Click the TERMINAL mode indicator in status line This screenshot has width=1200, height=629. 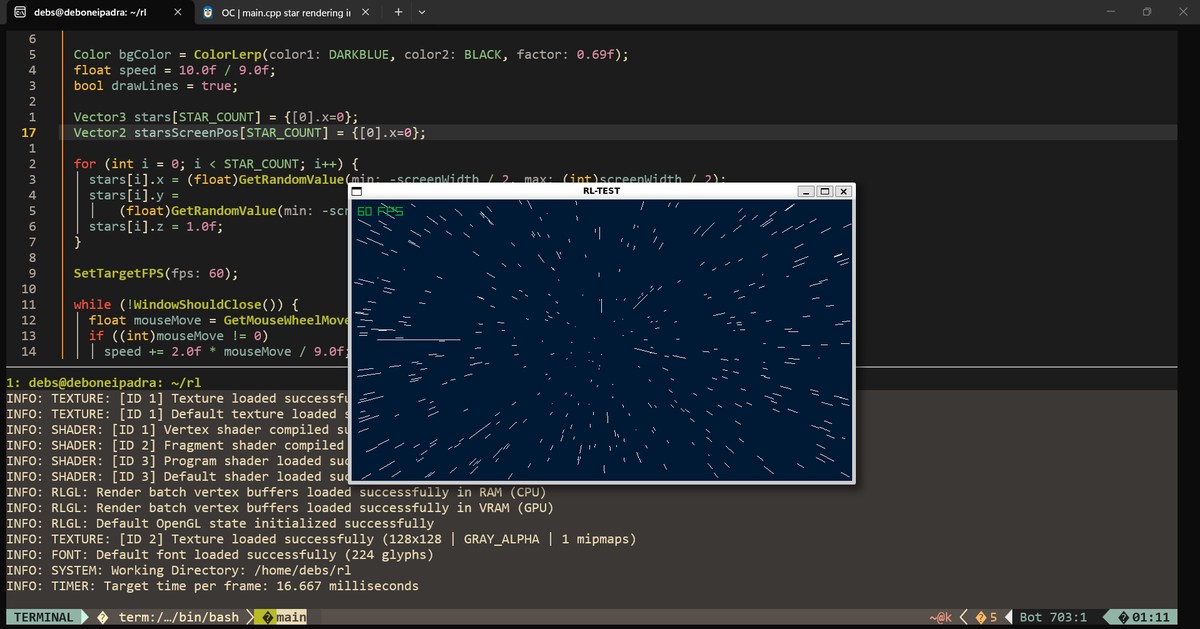(42, 617)
